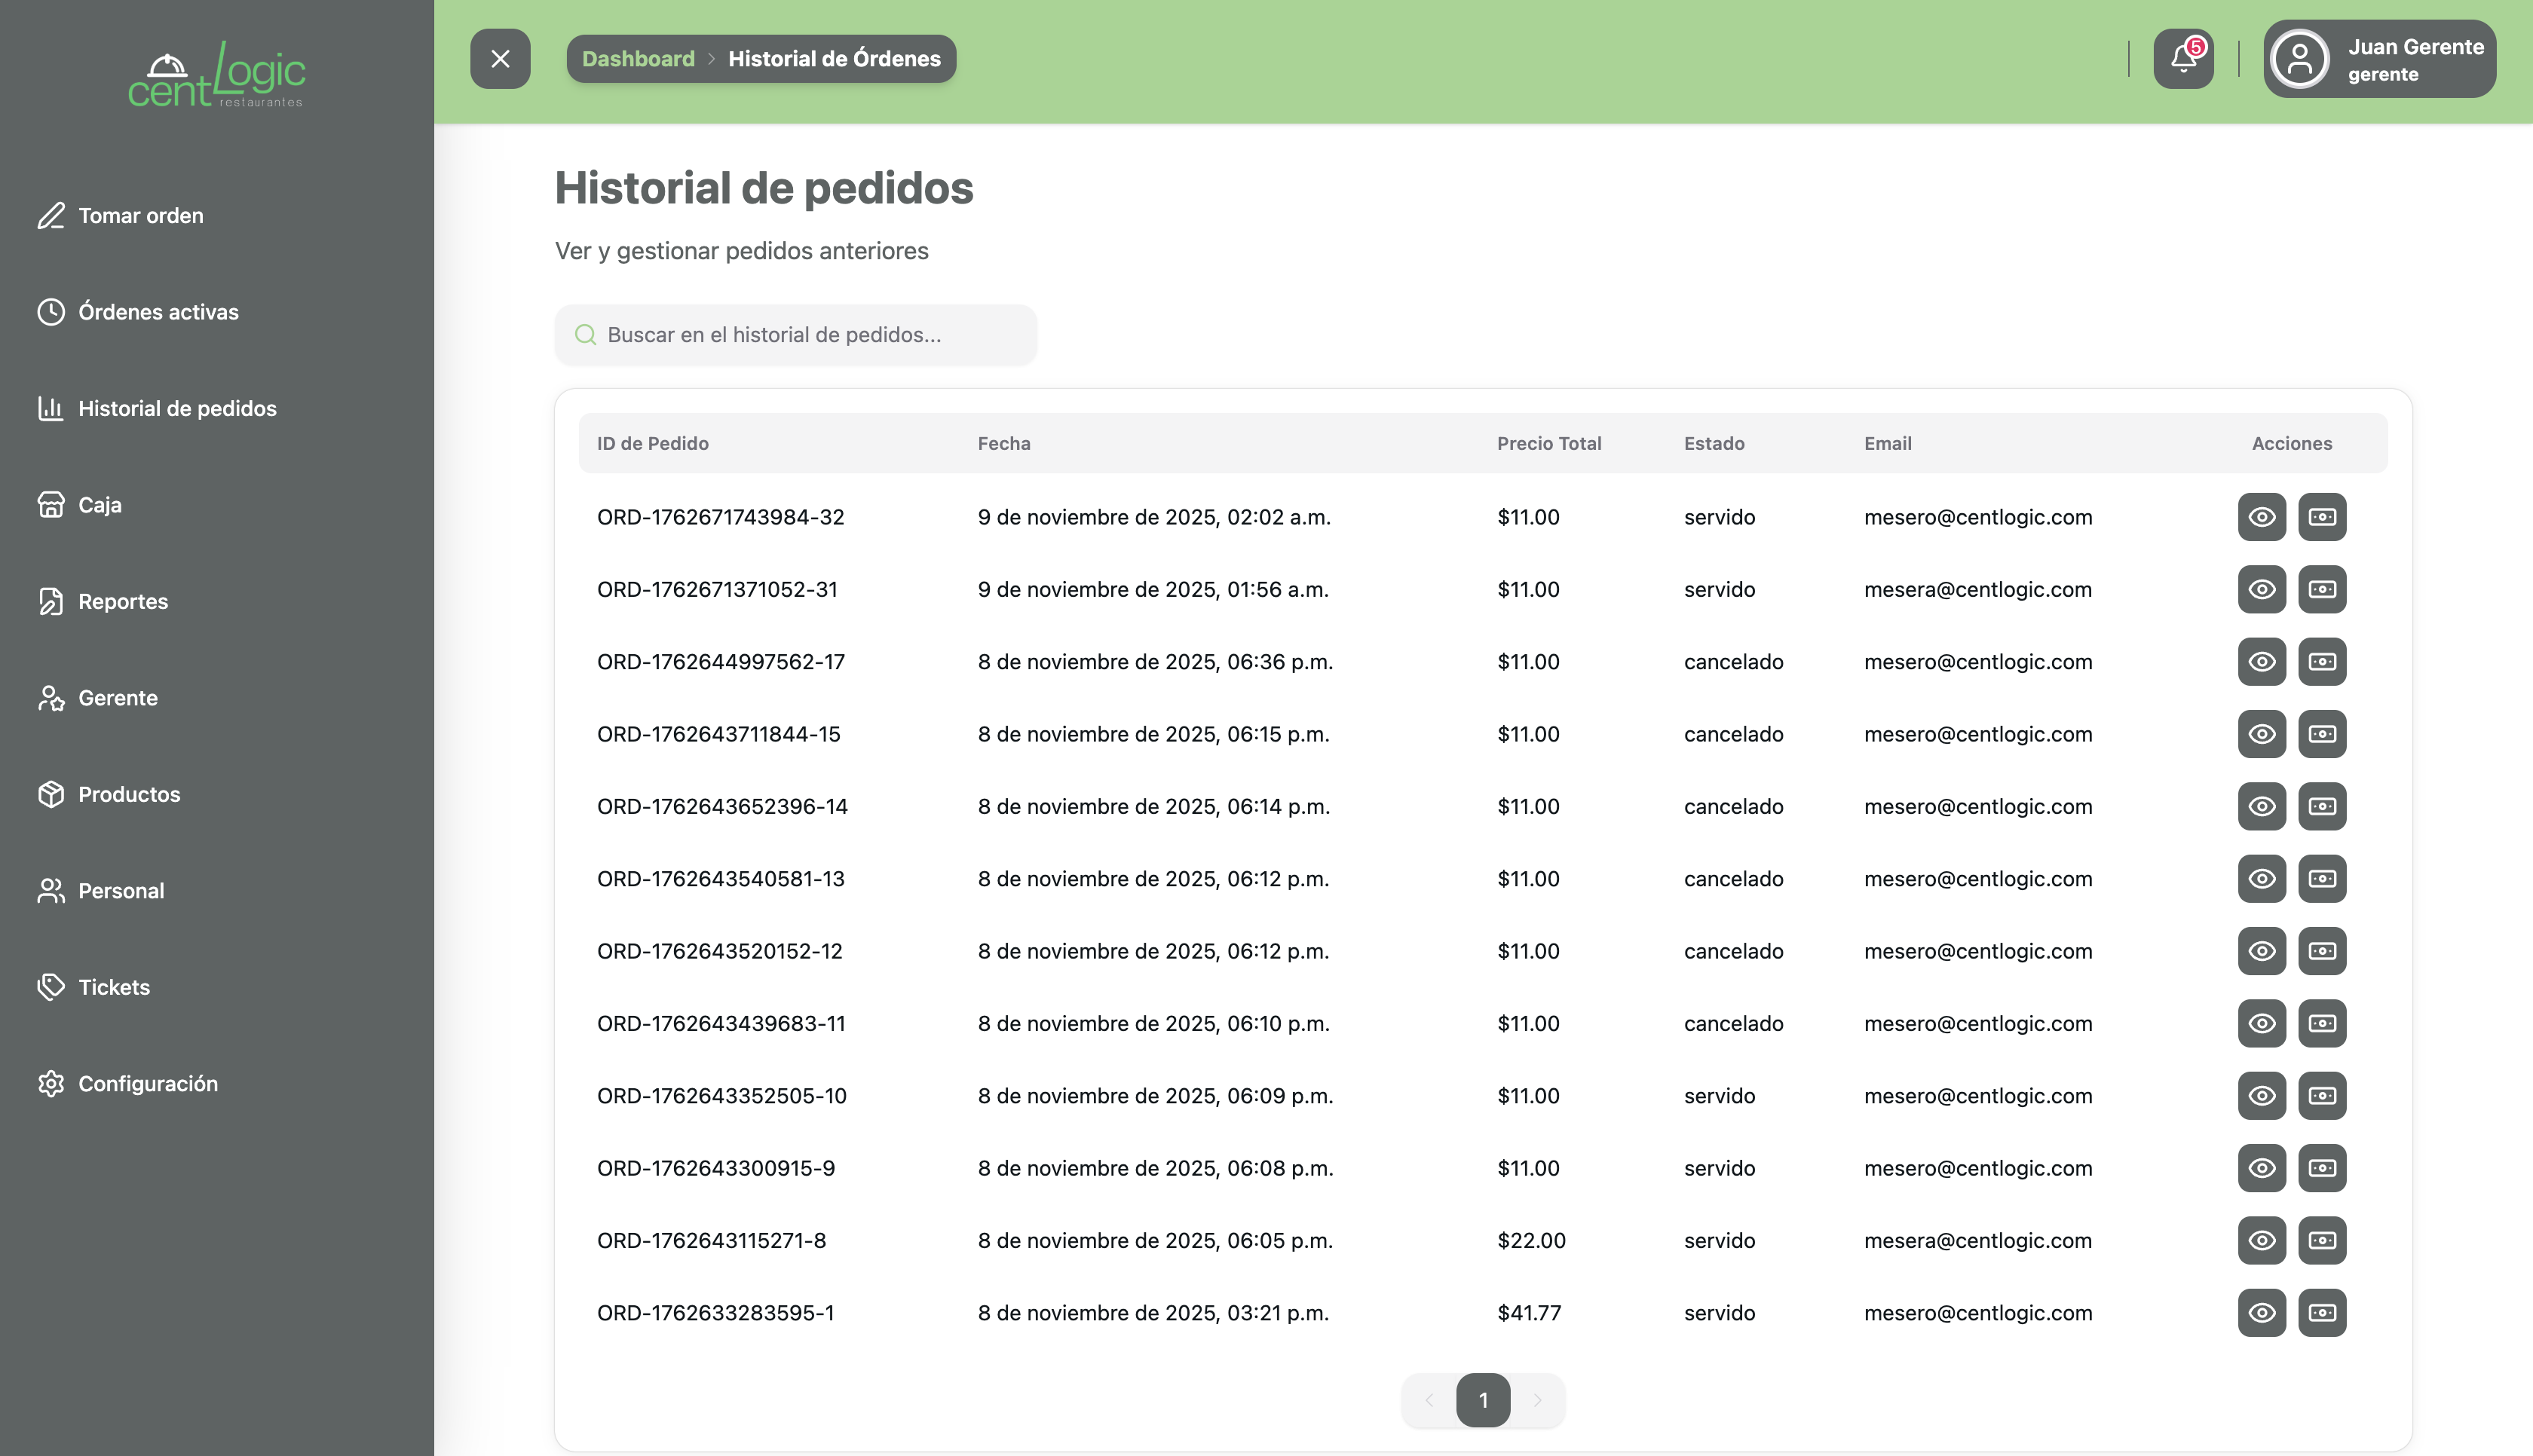Go to next page arrow
This screenshot has width=2533, height=1456.
(x=1537, y=1400)
